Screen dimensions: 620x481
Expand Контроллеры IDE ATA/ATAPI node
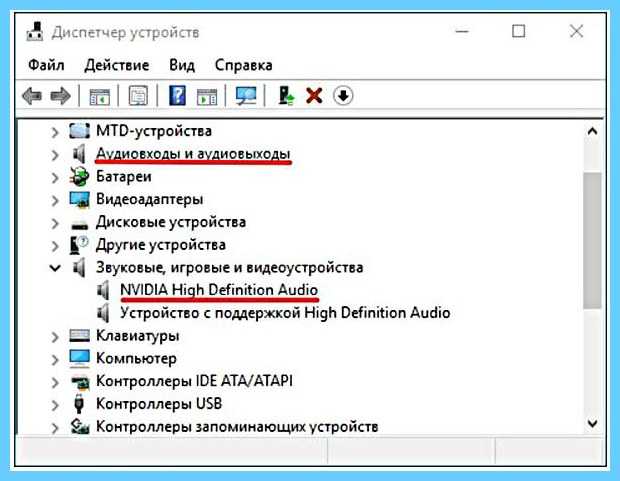pyautogui.click(x=55, y=383)
